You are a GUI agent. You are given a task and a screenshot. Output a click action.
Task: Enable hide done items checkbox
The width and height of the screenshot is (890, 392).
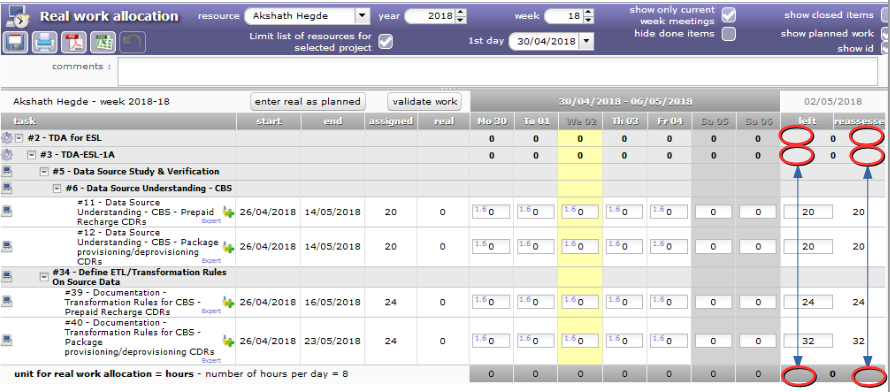click(729, 33)
